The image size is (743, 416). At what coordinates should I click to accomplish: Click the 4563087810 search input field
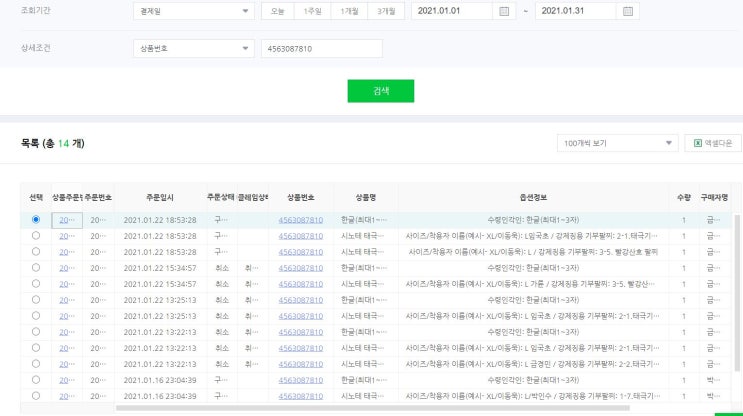tap(322, 48)
